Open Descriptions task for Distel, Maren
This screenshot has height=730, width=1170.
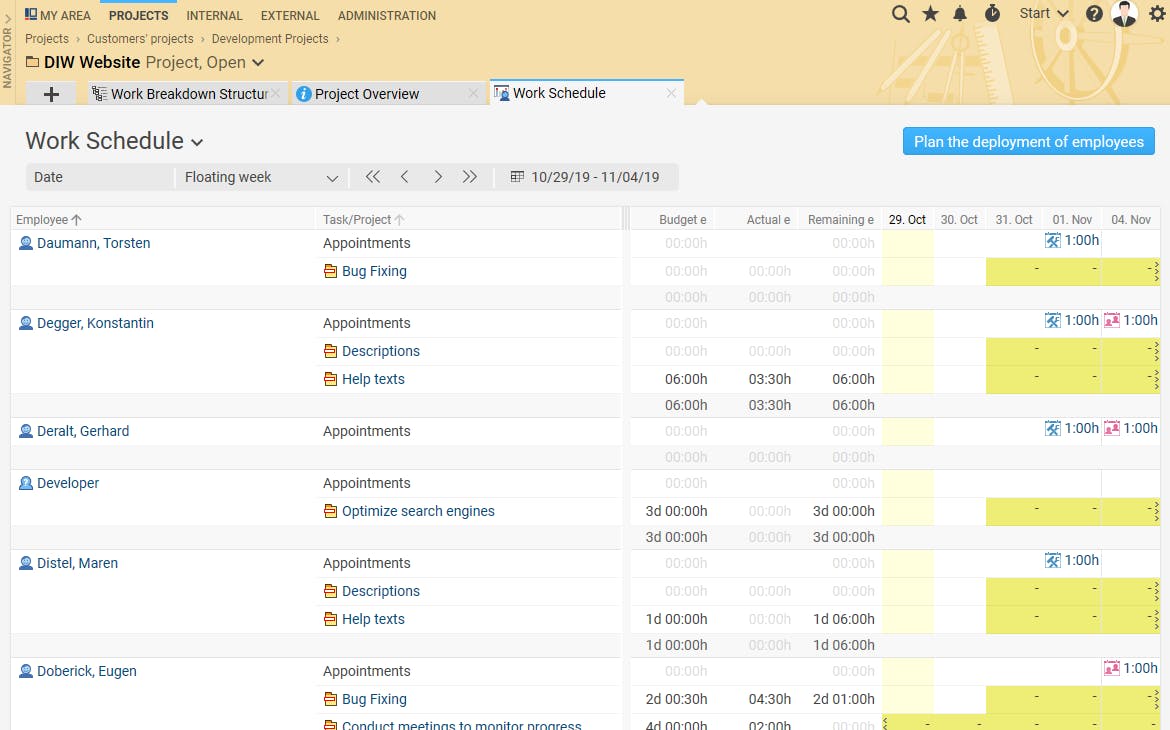[x=381, y=591]
